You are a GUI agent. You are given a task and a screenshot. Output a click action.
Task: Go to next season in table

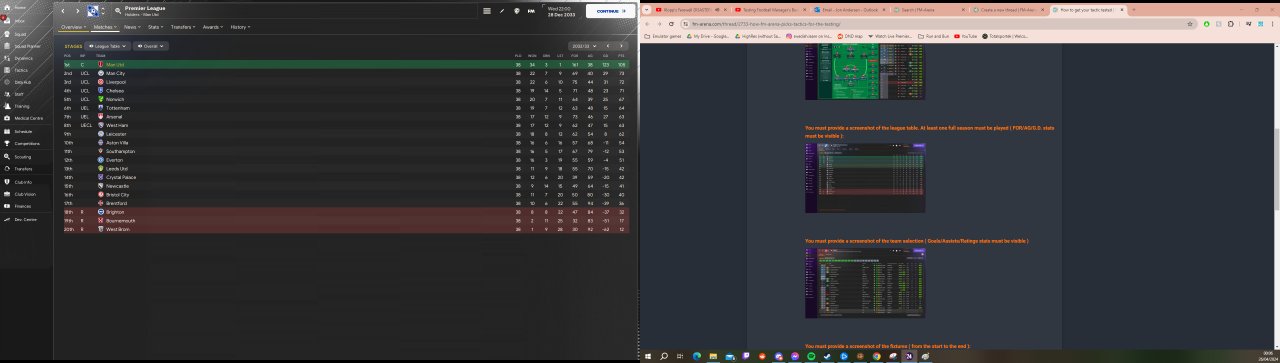621,46
